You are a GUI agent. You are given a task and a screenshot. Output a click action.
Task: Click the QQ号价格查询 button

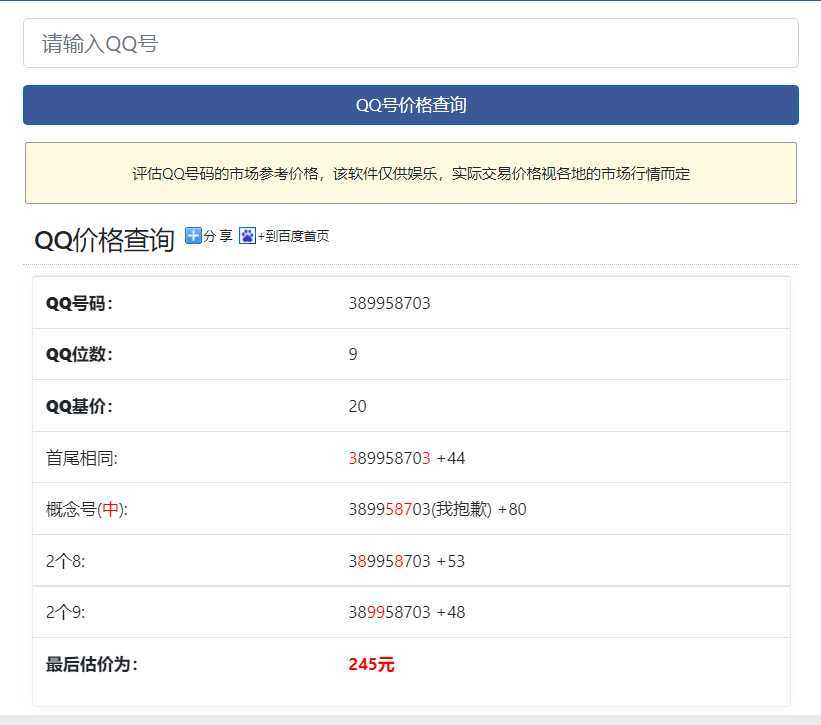(410, 104)
